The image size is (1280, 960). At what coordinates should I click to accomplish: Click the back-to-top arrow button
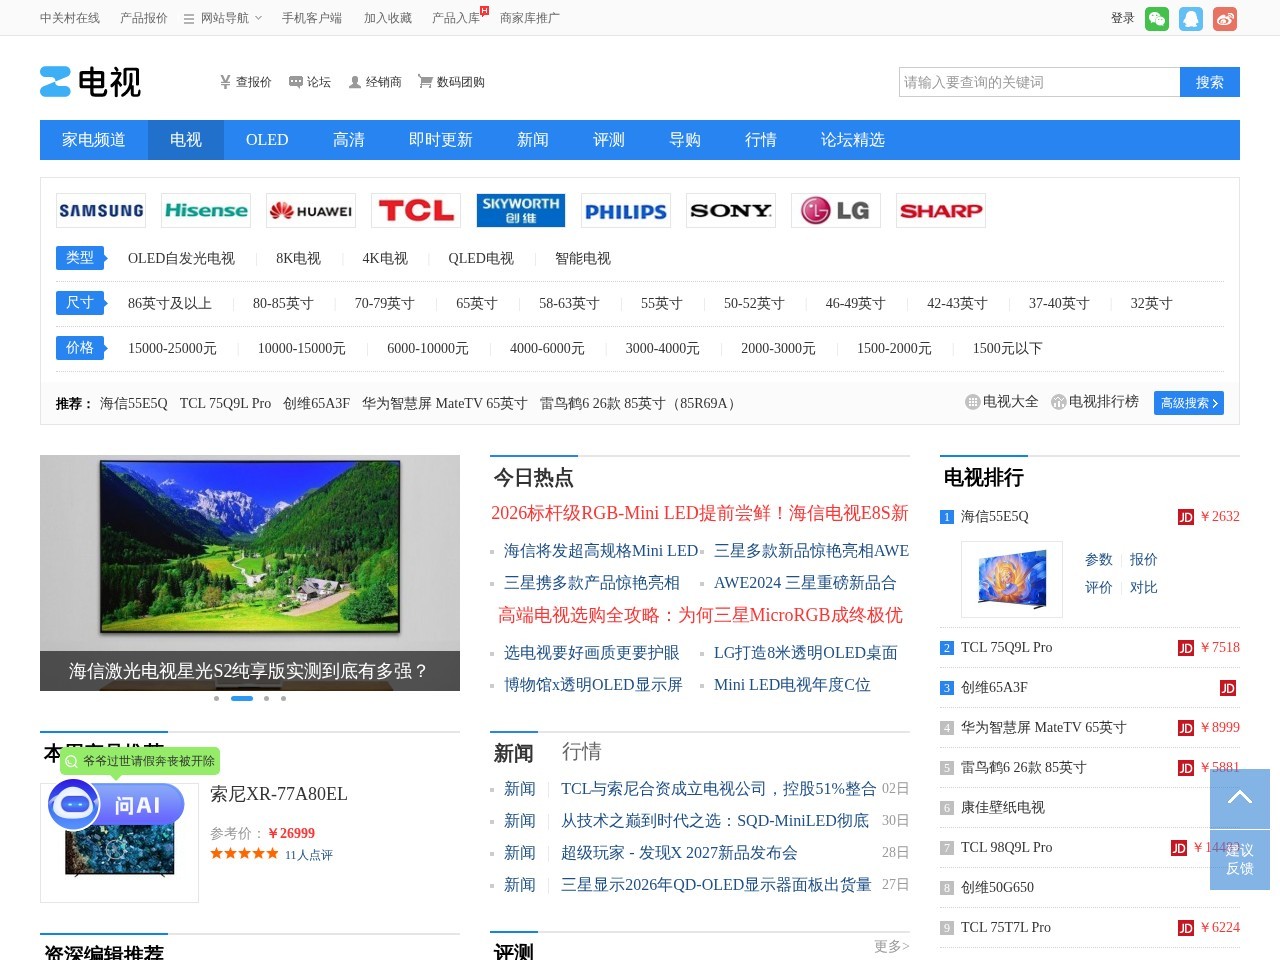click(x=1240, y=798)
